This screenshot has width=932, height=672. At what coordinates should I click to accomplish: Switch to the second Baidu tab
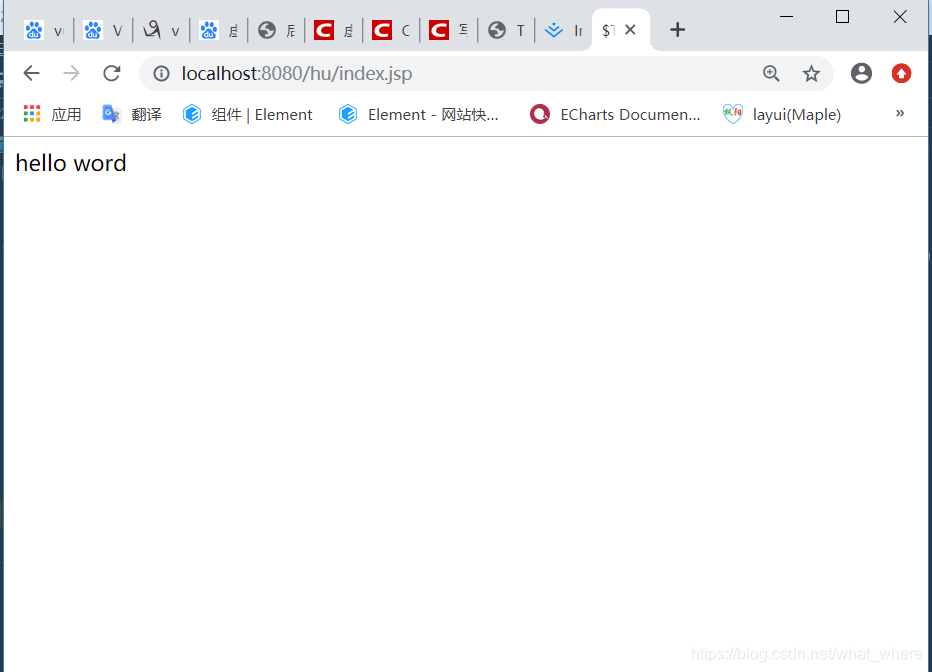coord(102,30)
